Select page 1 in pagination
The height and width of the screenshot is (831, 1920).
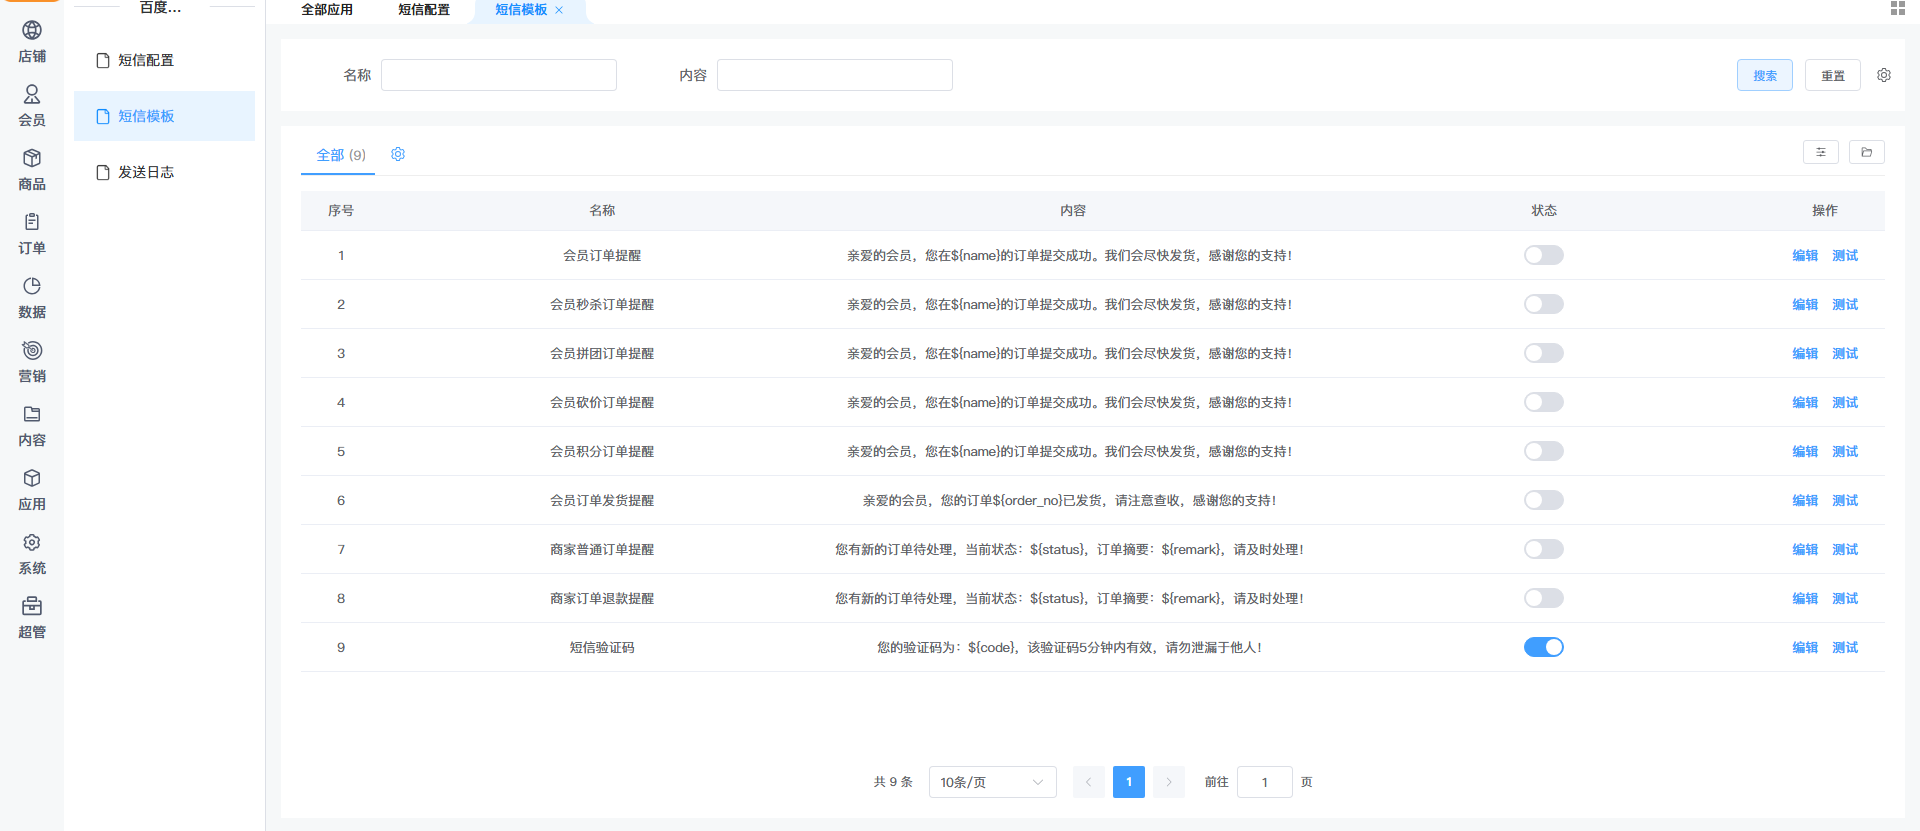pos(1129,782)
